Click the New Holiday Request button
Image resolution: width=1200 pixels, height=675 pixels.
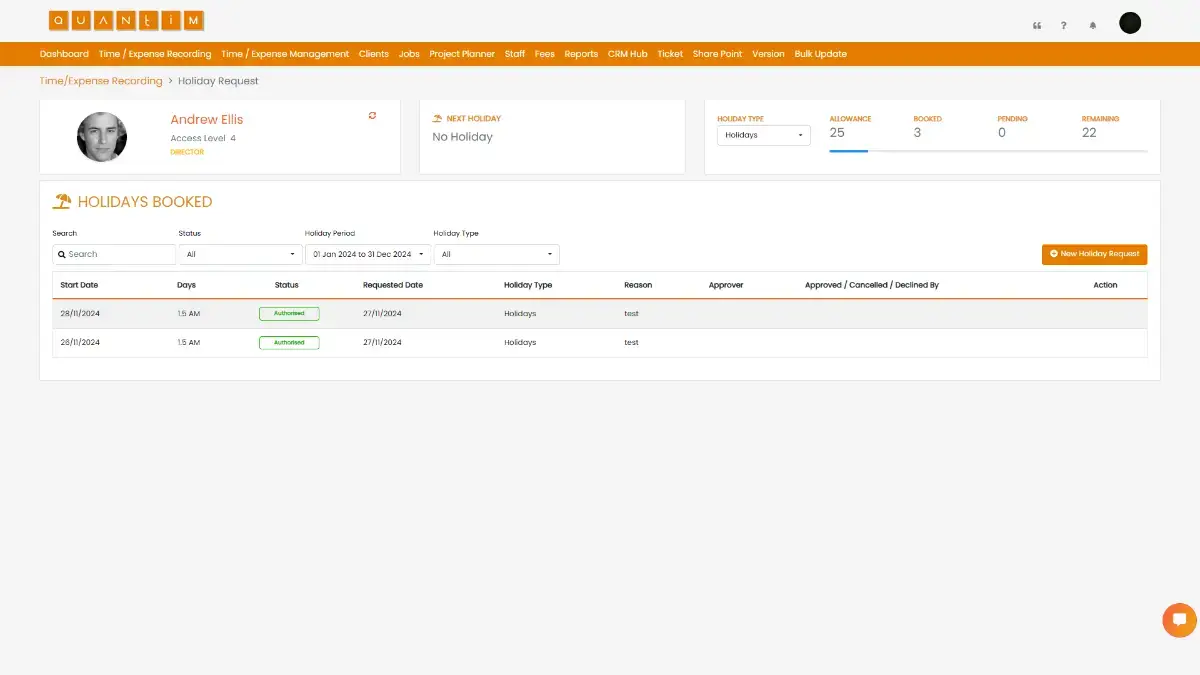[x=1094, y=254]
